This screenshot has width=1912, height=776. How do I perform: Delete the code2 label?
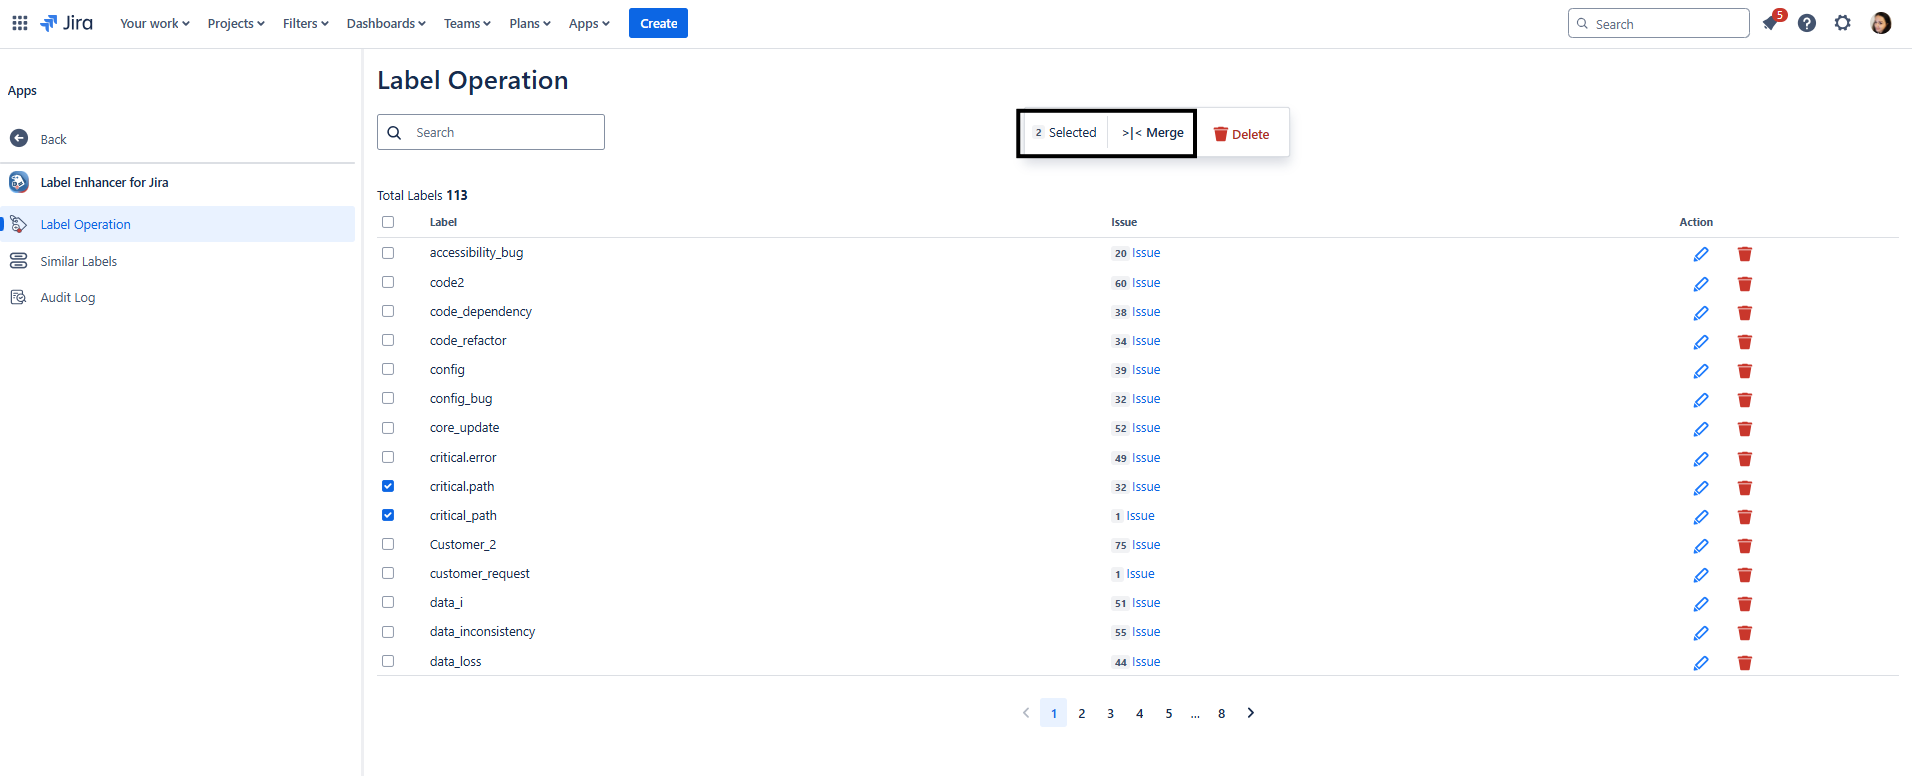coord(1745,284)
